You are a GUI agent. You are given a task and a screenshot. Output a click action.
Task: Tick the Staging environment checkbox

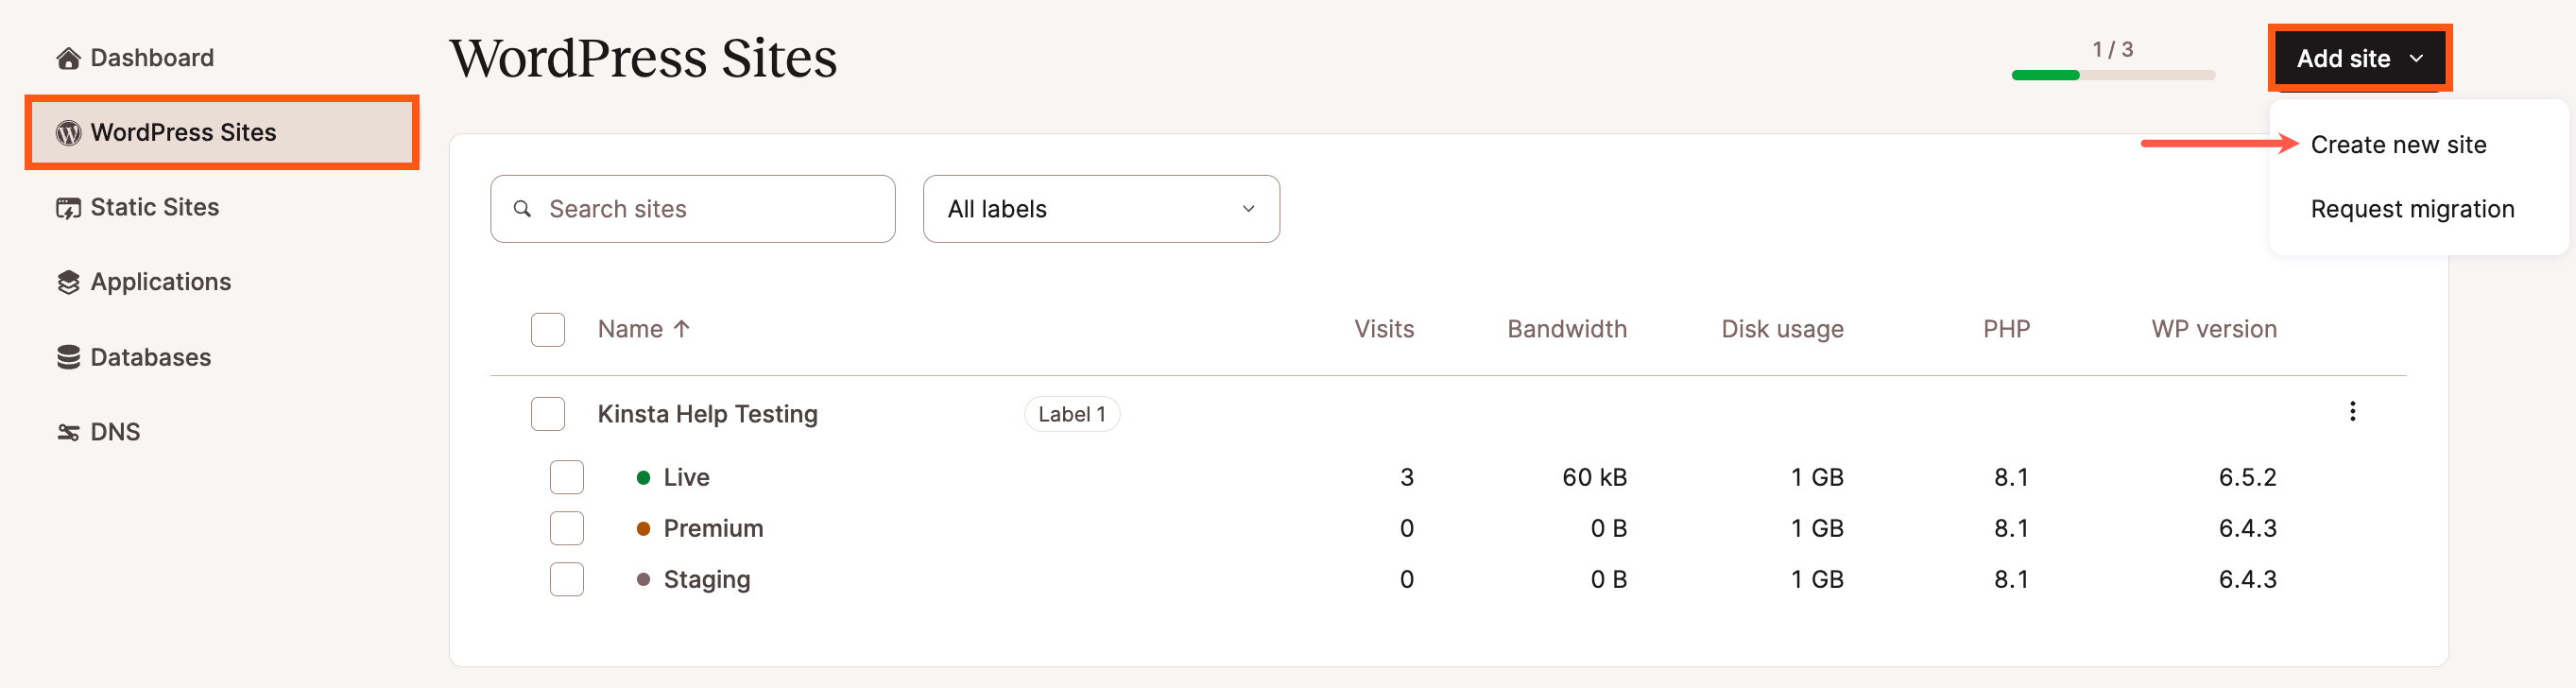[567, 579]
